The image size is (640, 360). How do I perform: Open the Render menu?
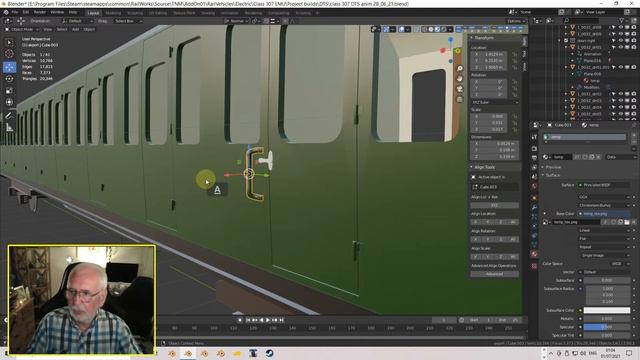40,12
